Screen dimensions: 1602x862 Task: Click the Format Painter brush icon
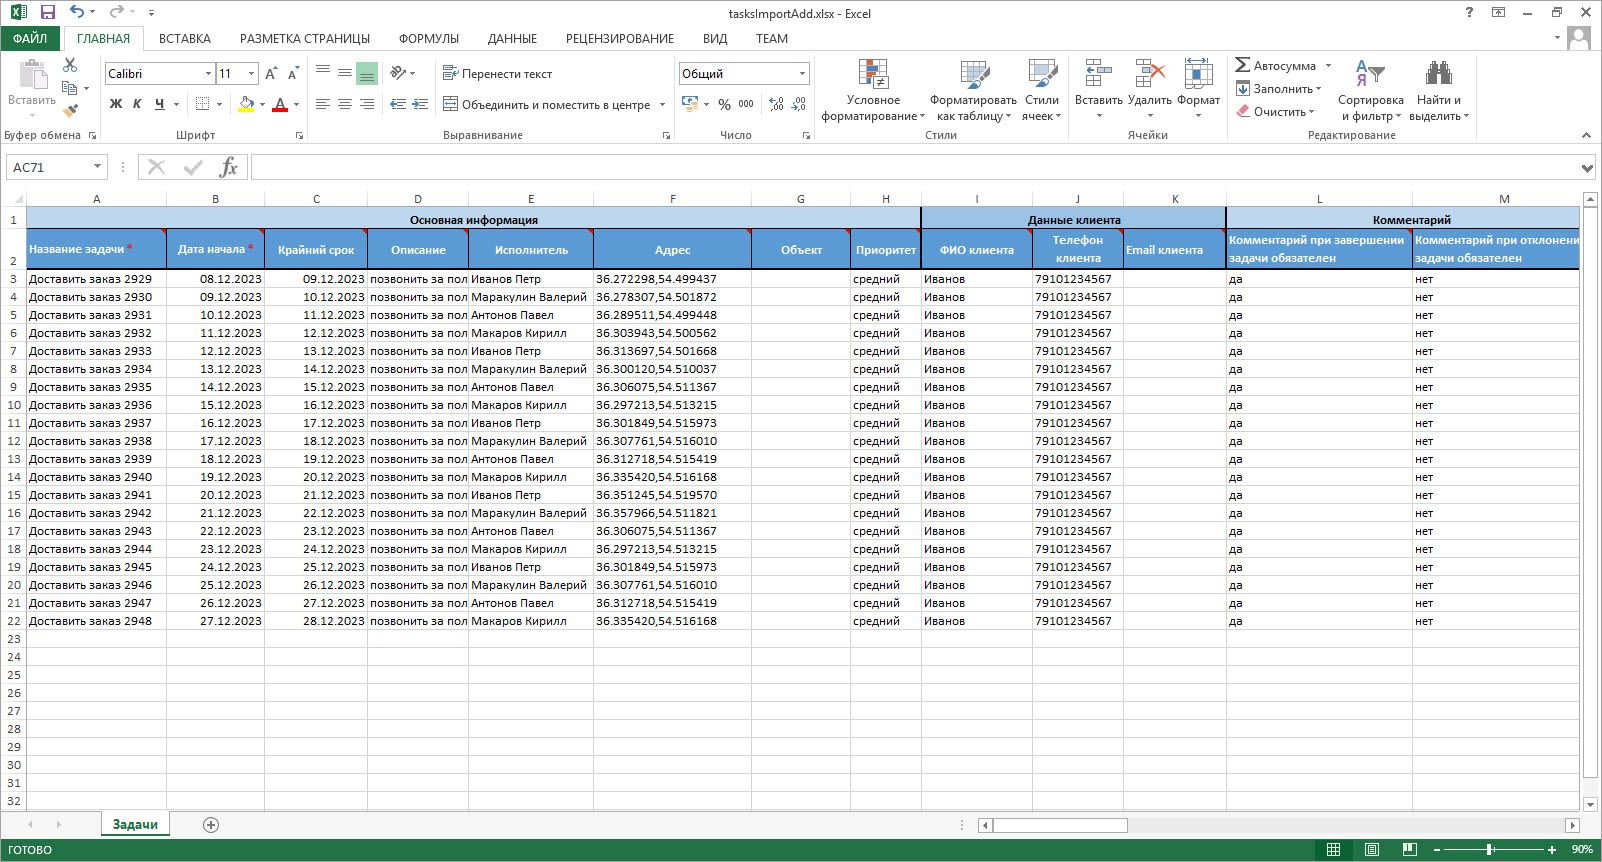(x=70, y=111)
